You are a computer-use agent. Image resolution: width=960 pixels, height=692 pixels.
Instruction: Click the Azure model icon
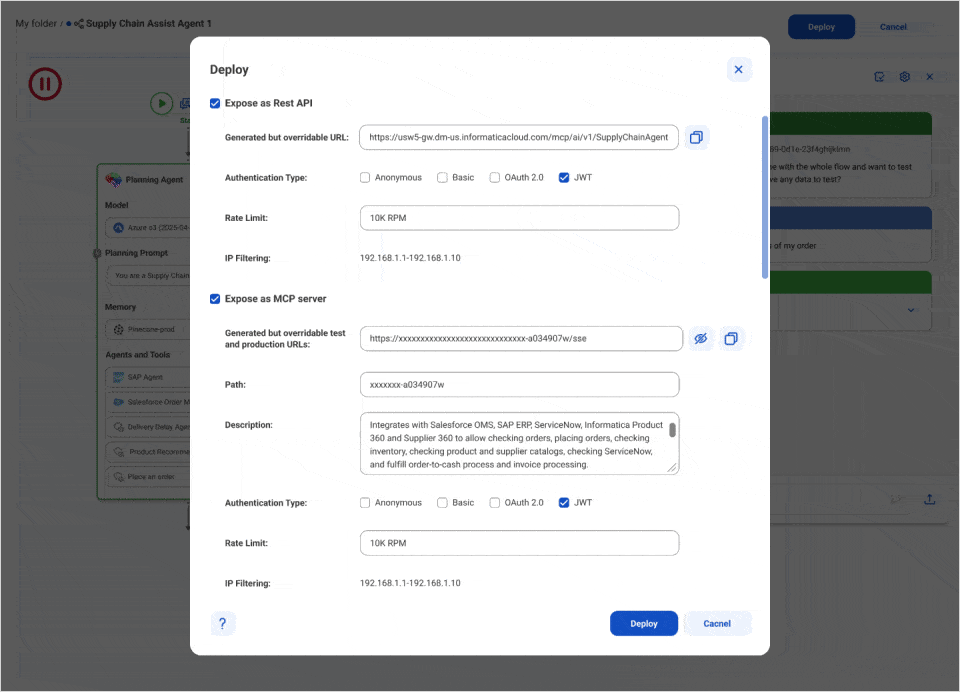pos(119,228)
